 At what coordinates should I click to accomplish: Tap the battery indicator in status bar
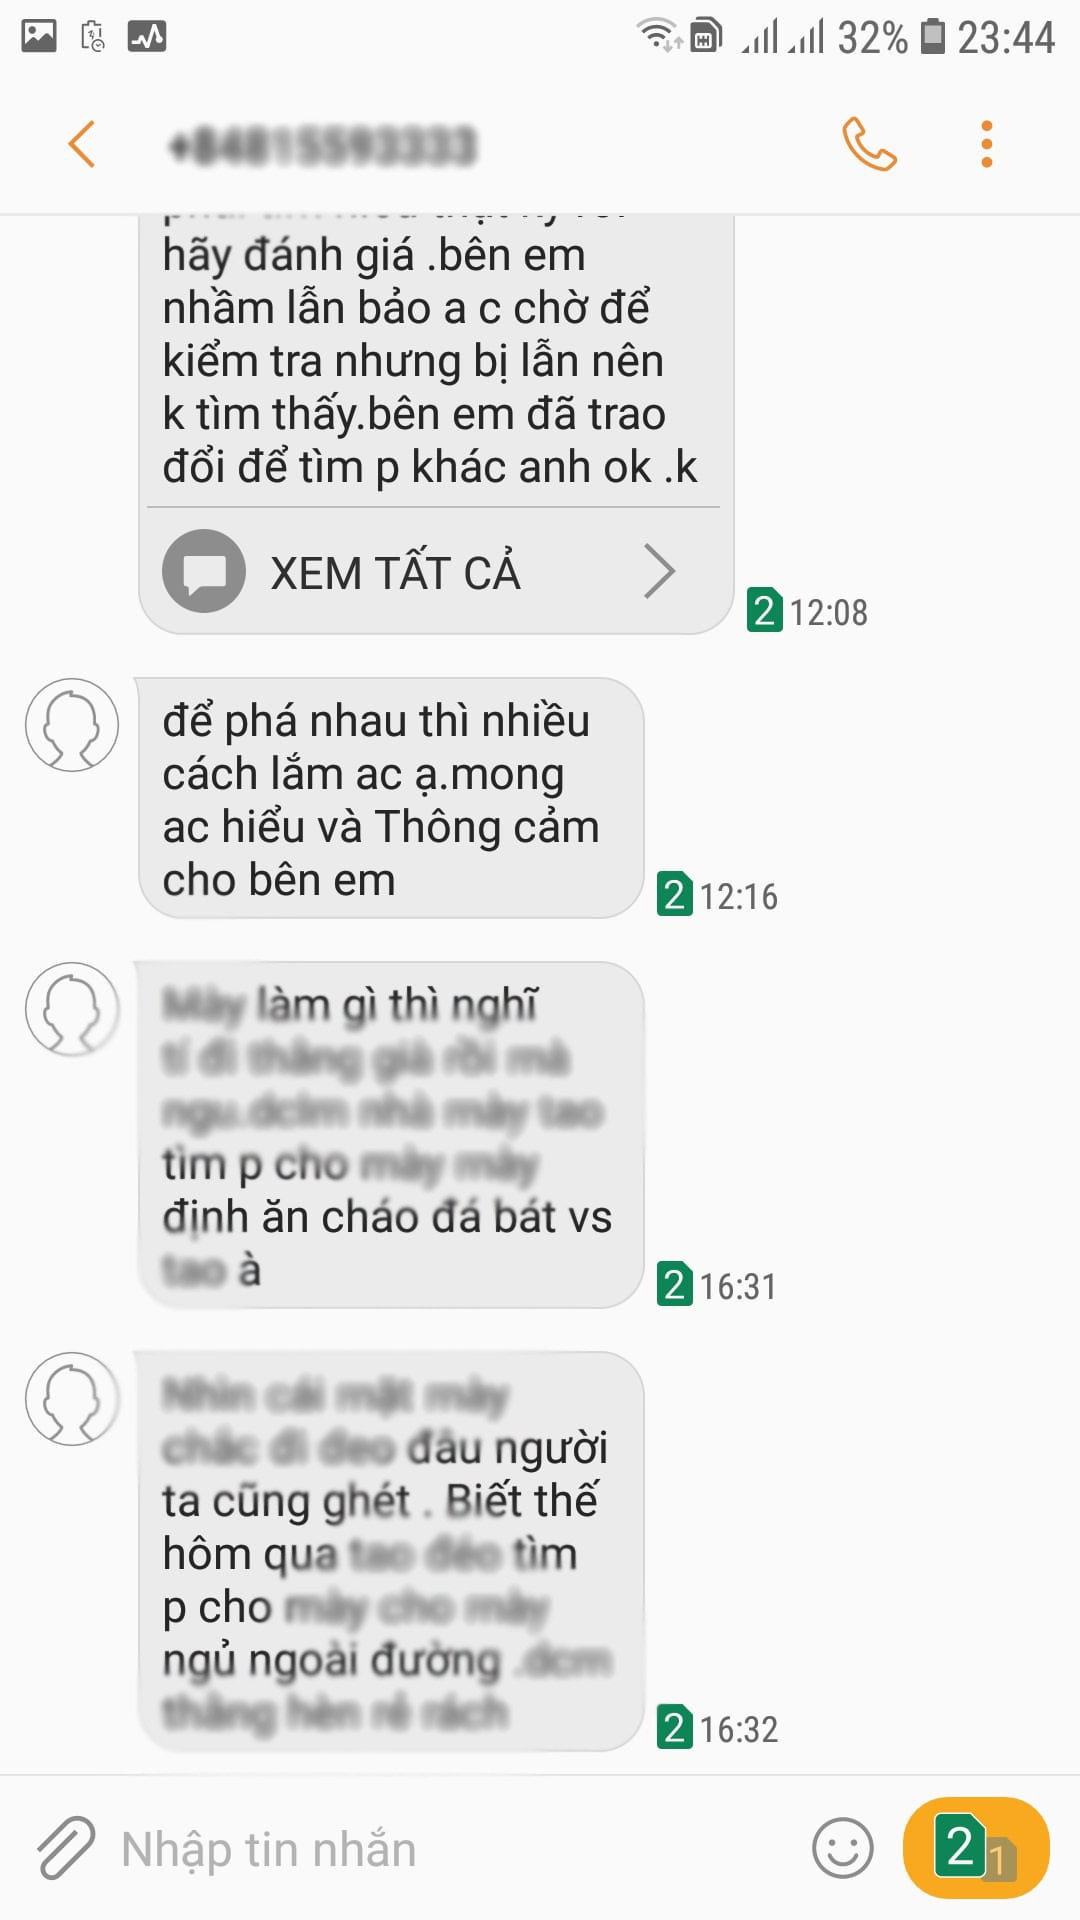pyautogui.click(x=932, y=36)
